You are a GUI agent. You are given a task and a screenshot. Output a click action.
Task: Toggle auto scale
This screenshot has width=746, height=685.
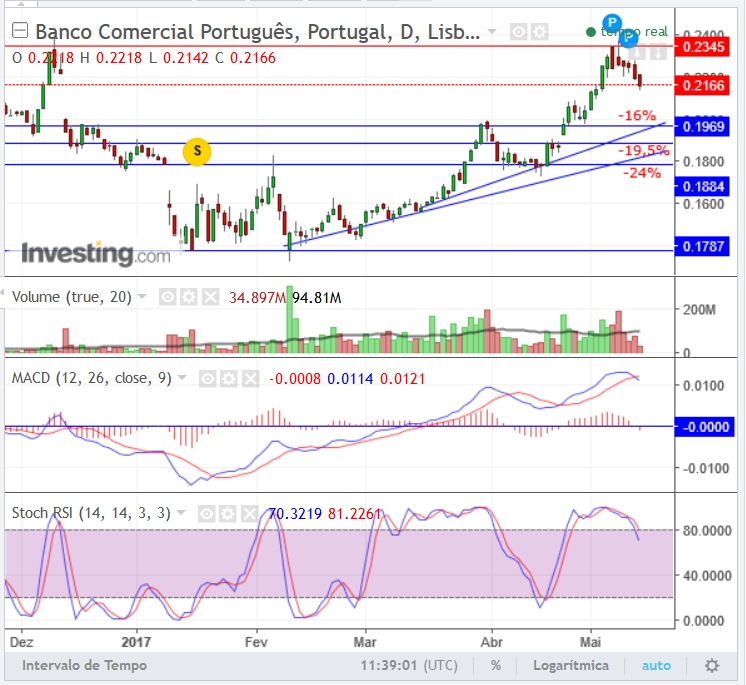click(656, 665)
